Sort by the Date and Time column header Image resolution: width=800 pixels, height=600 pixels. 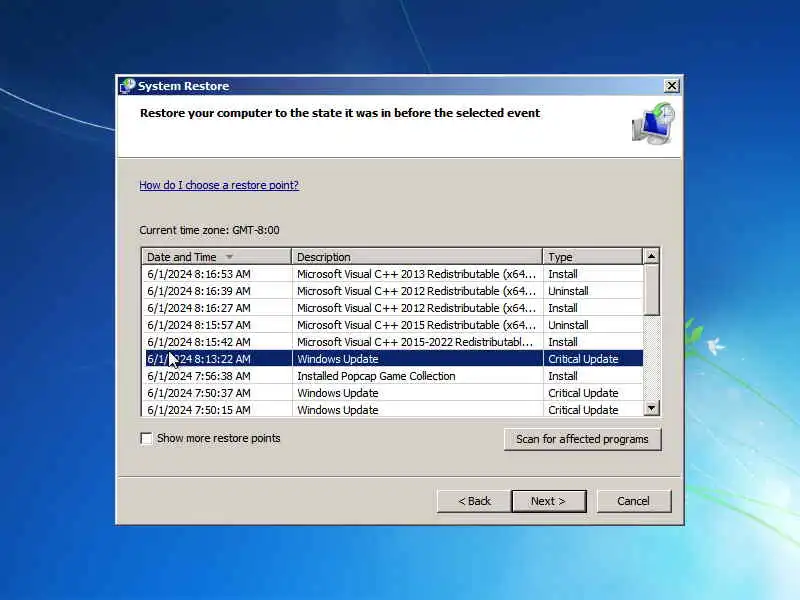point(216,257)
